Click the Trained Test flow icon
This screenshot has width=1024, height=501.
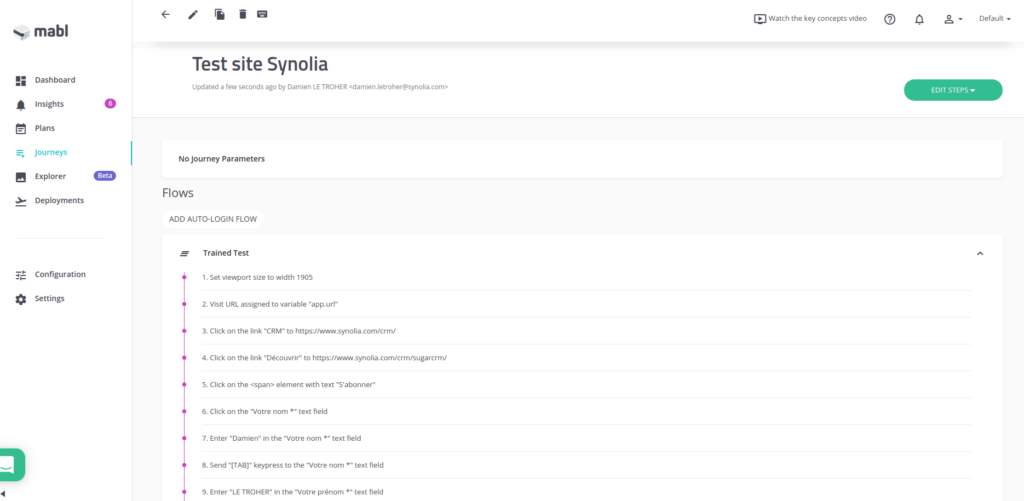[184, 253]
